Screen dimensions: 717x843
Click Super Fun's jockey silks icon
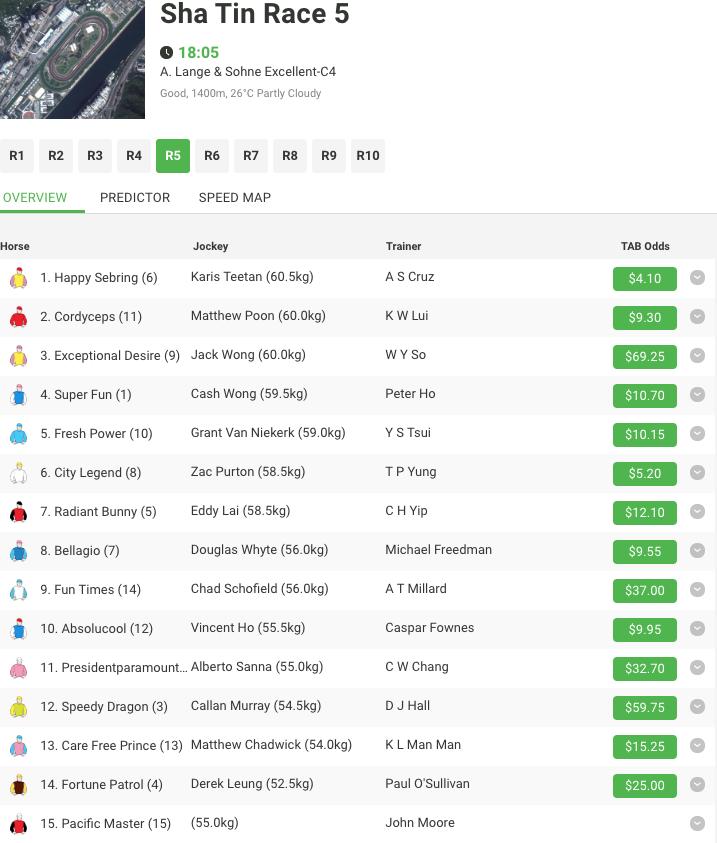18,396
